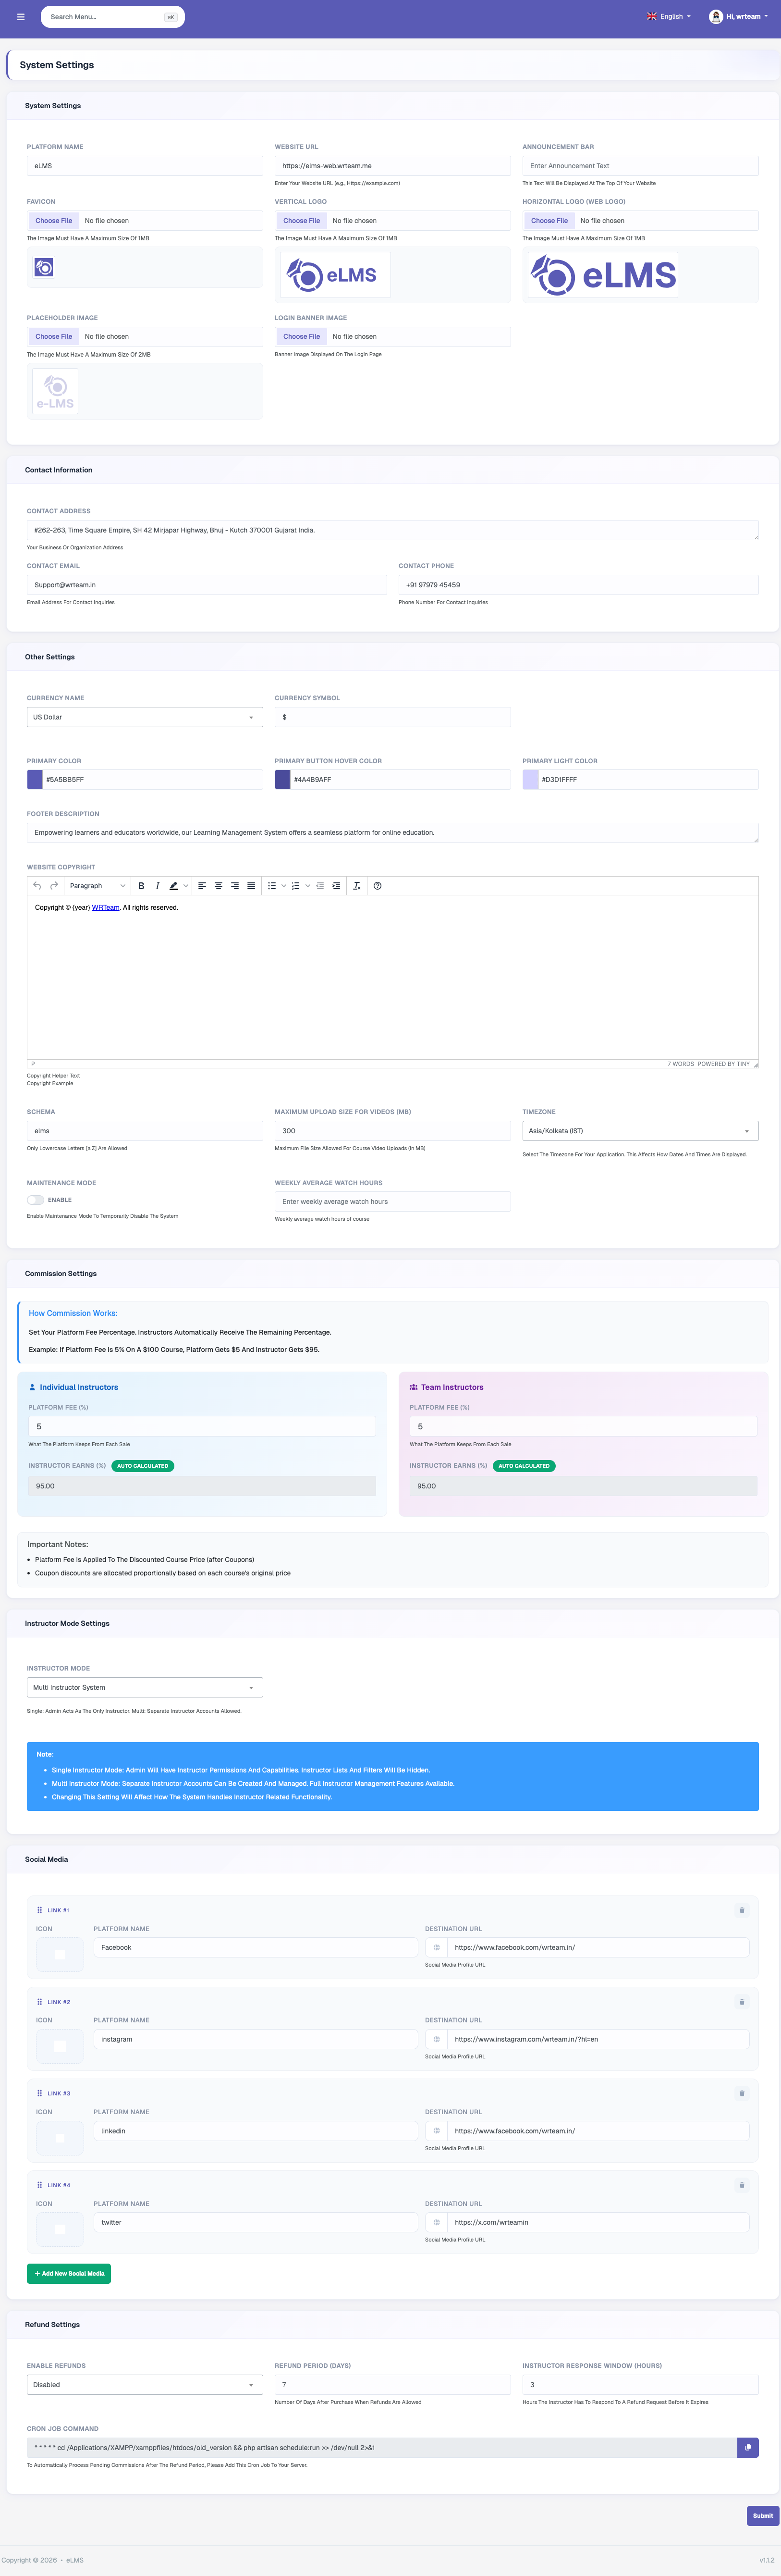This screenshot has width=781, height=2576.
Task: Delete social media Link #1
Action: pos(742,1910)
